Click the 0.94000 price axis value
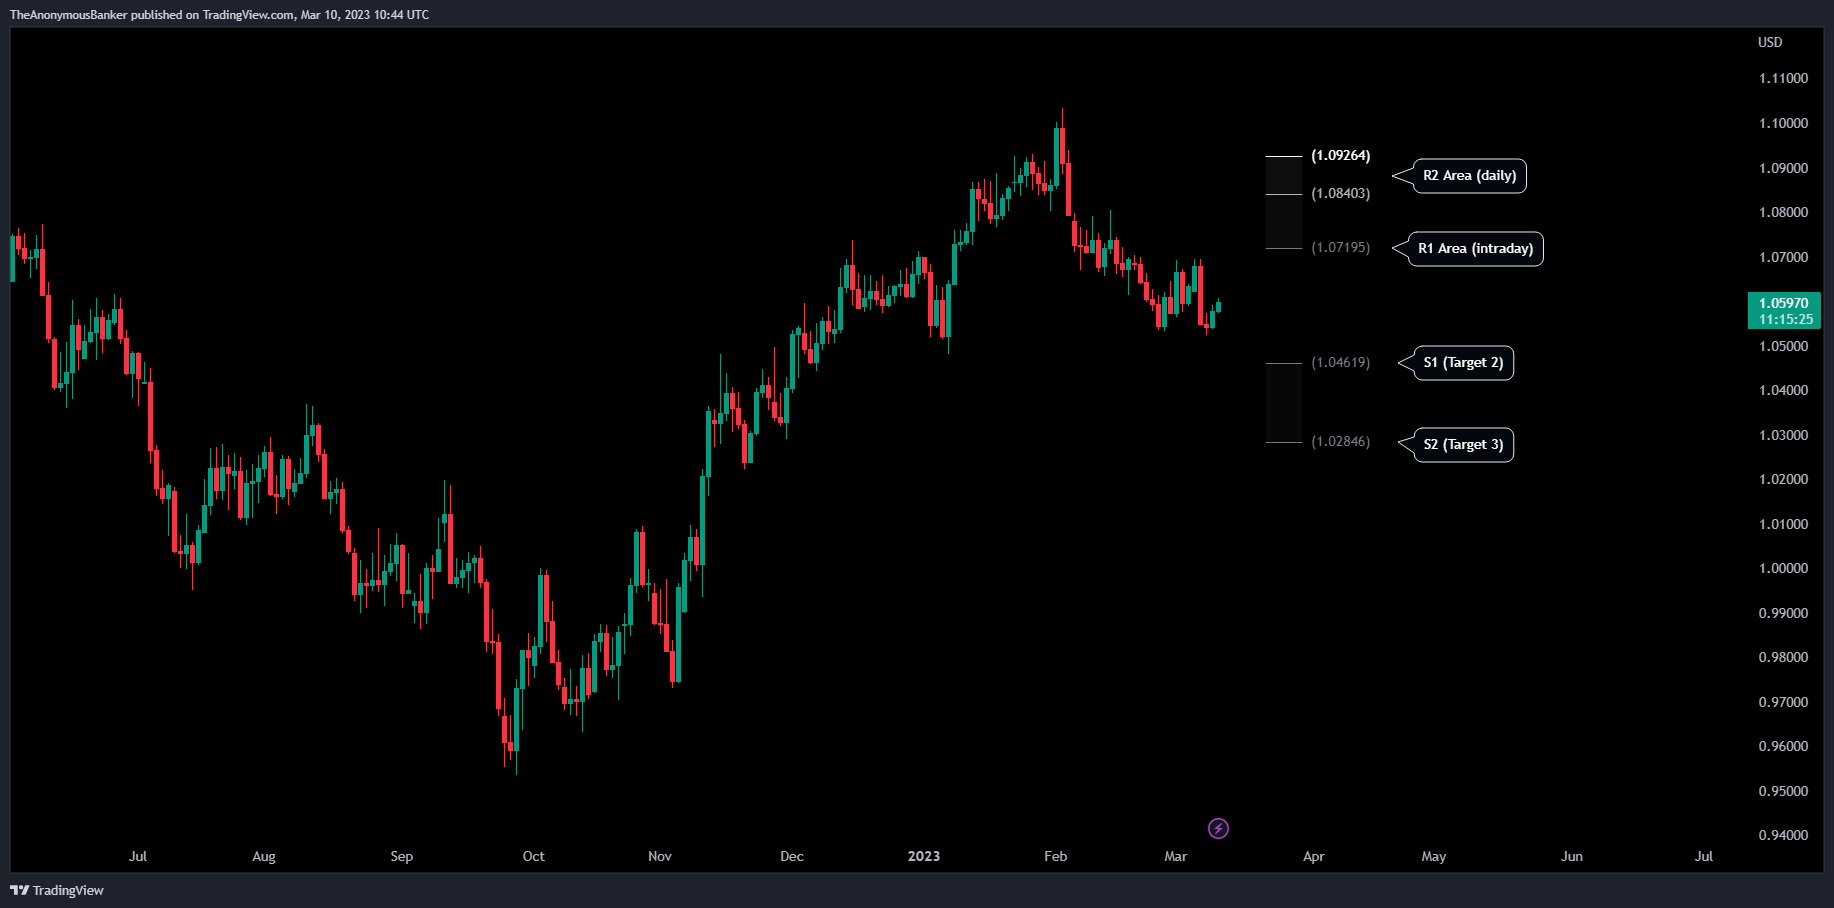 (x=1784, y=835)
